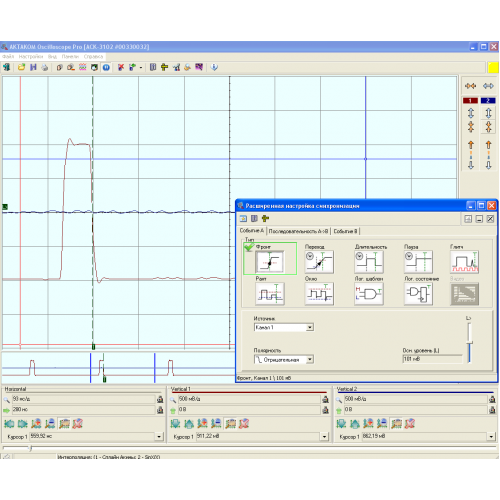Adjust the trigger level vertical slider

coord(470,343)
